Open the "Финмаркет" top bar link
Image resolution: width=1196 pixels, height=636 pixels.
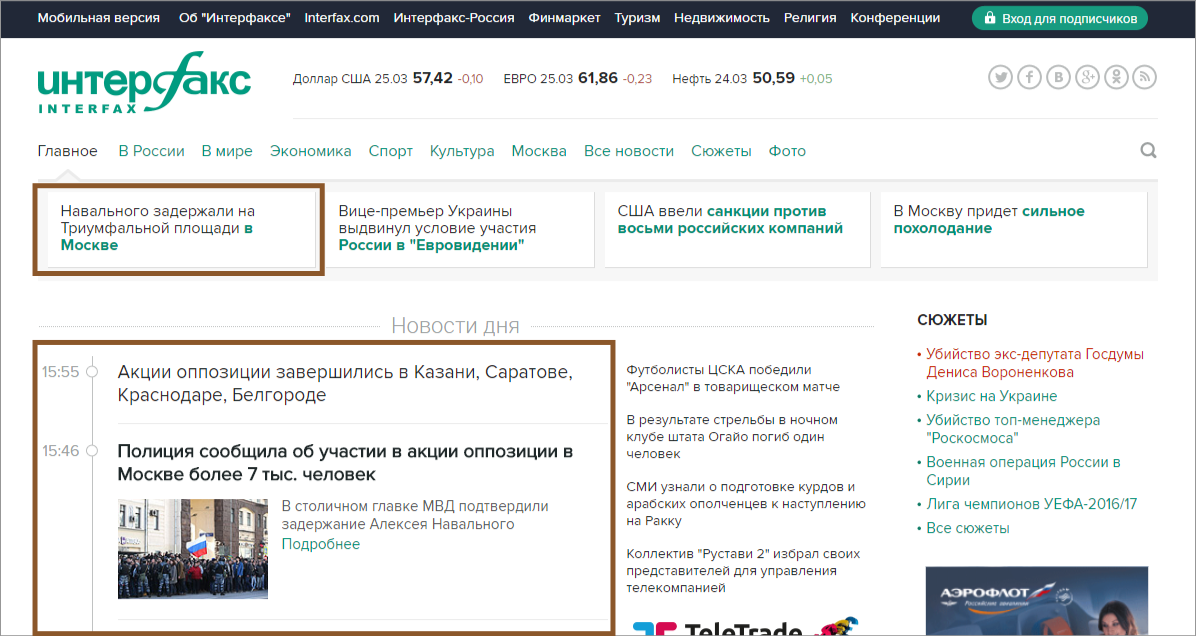(564, 18)
